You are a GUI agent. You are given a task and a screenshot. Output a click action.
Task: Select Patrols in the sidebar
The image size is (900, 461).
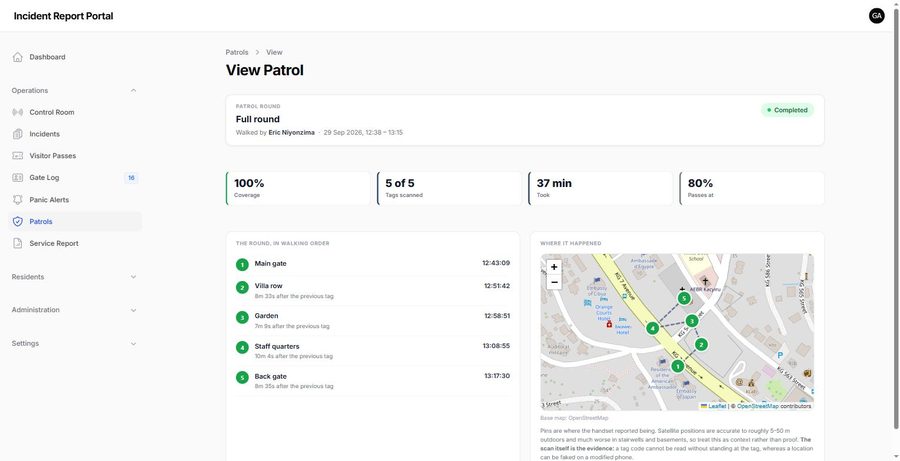click(75, 222)
